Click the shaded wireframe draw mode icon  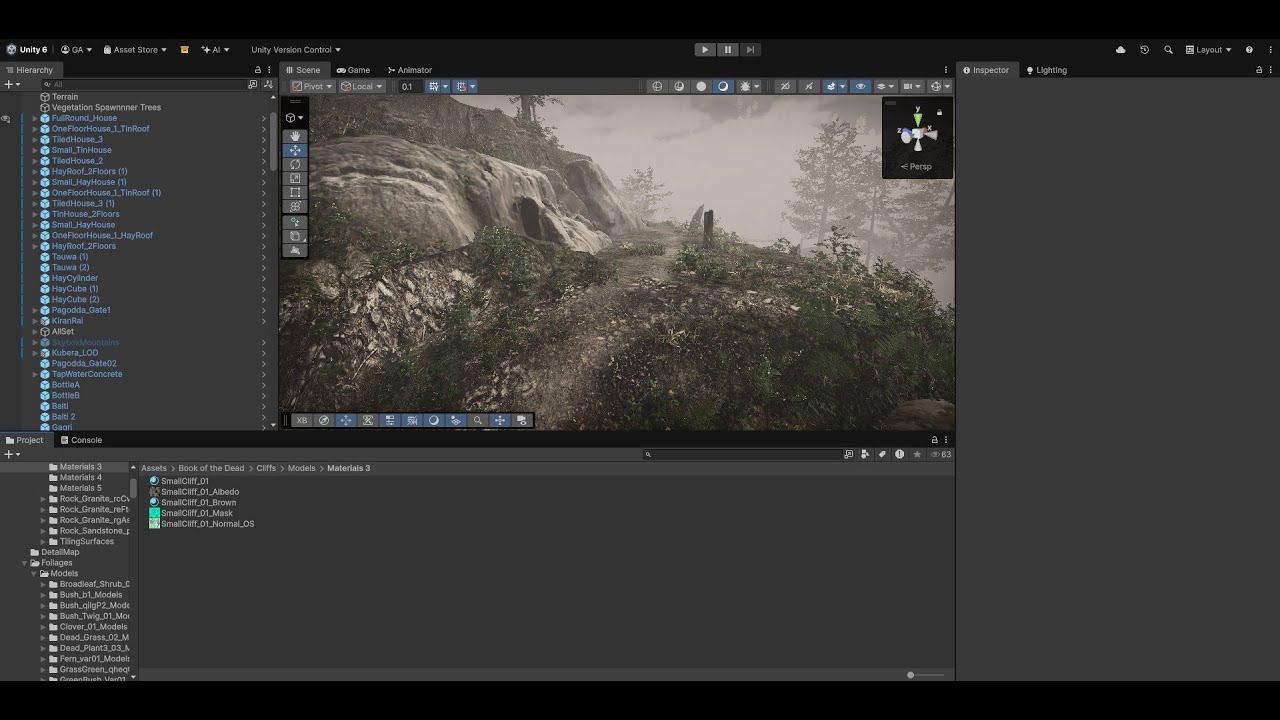pyautogui.click(x=679, y=86)
